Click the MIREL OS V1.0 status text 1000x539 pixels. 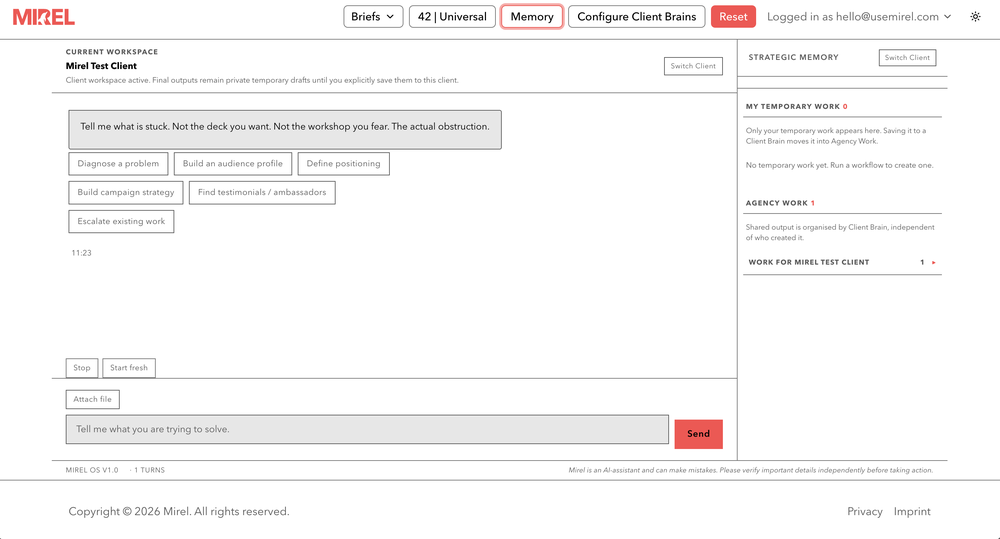click(92, 470)
